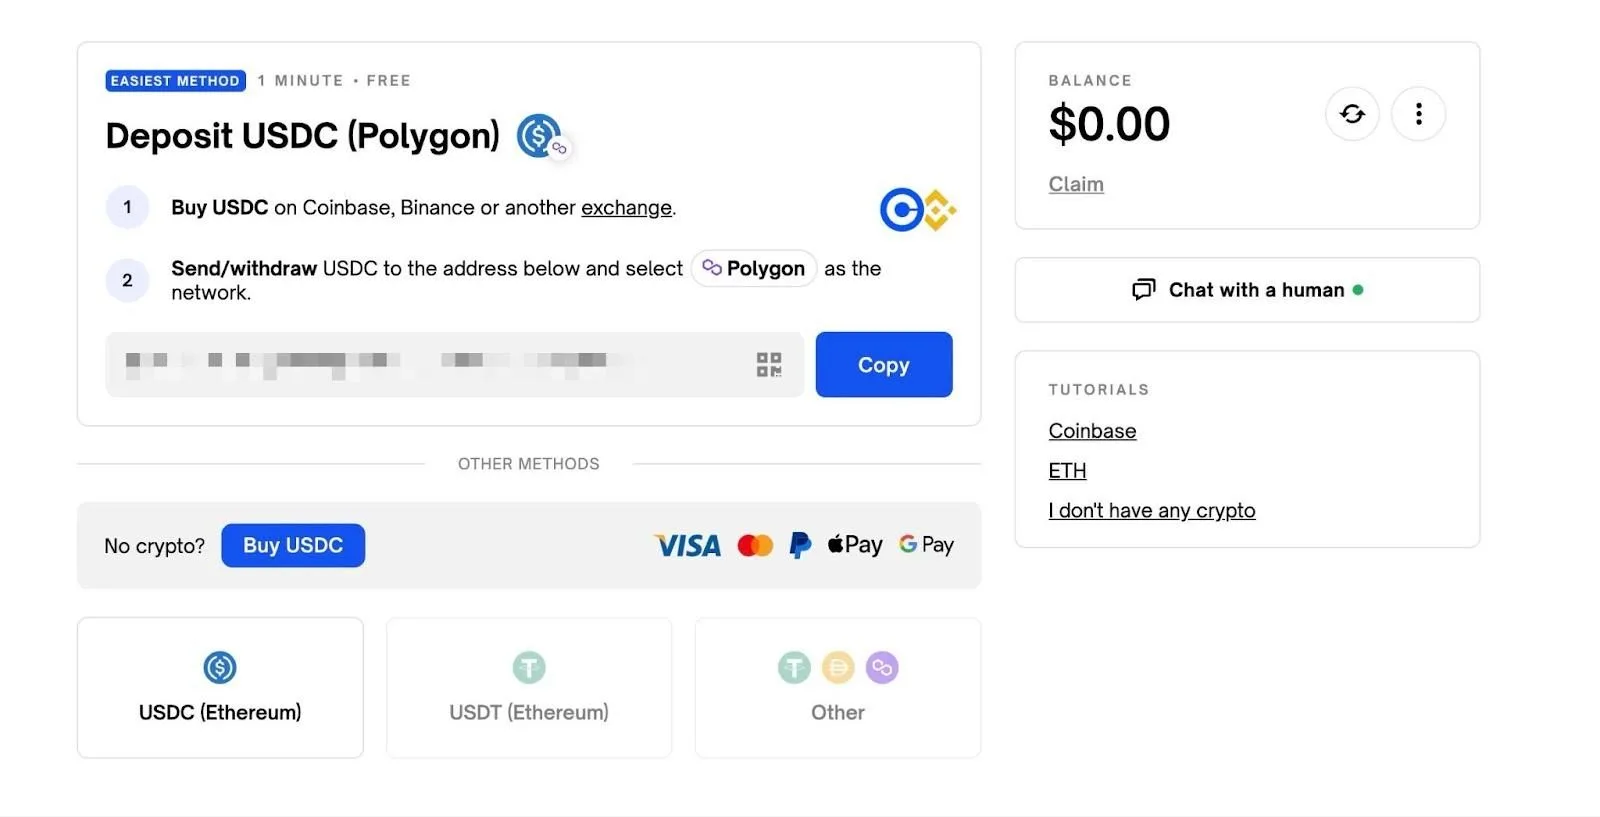
Task: Click the Coinbase logo icon in step 1
Action: (x=901, y=210)
